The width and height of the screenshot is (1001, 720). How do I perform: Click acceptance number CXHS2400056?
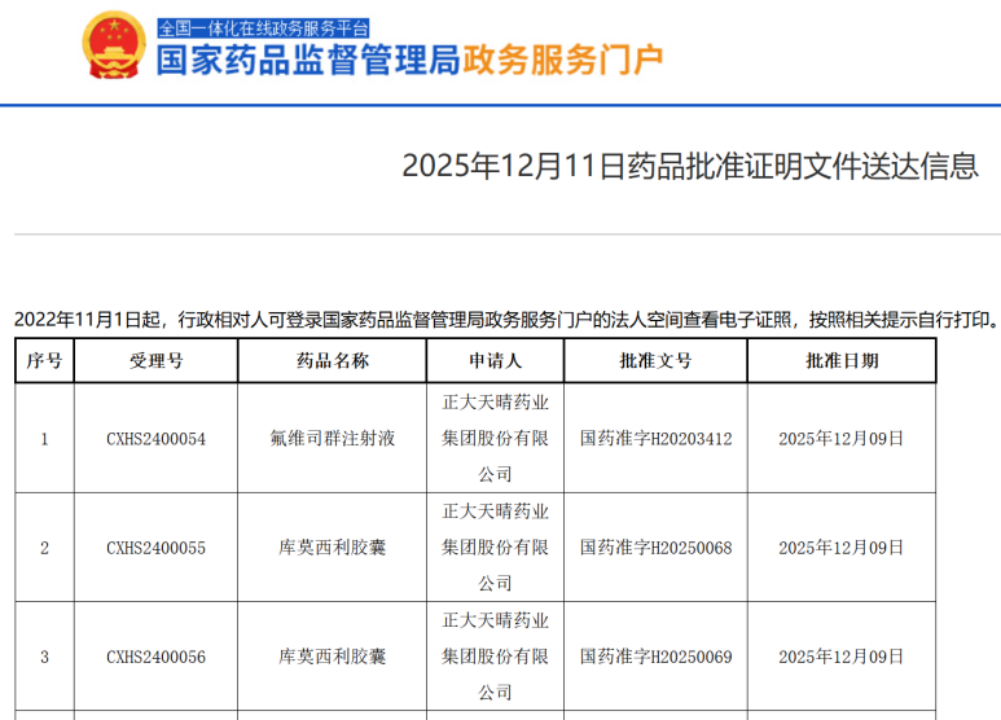click(x=156, y=657)
